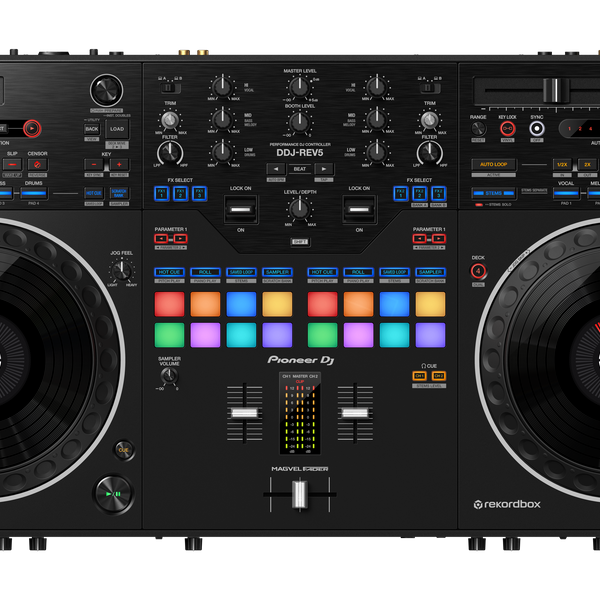The image size is (600, 600).
Task: Click the RANGE button on right deck
Action: 478,129
